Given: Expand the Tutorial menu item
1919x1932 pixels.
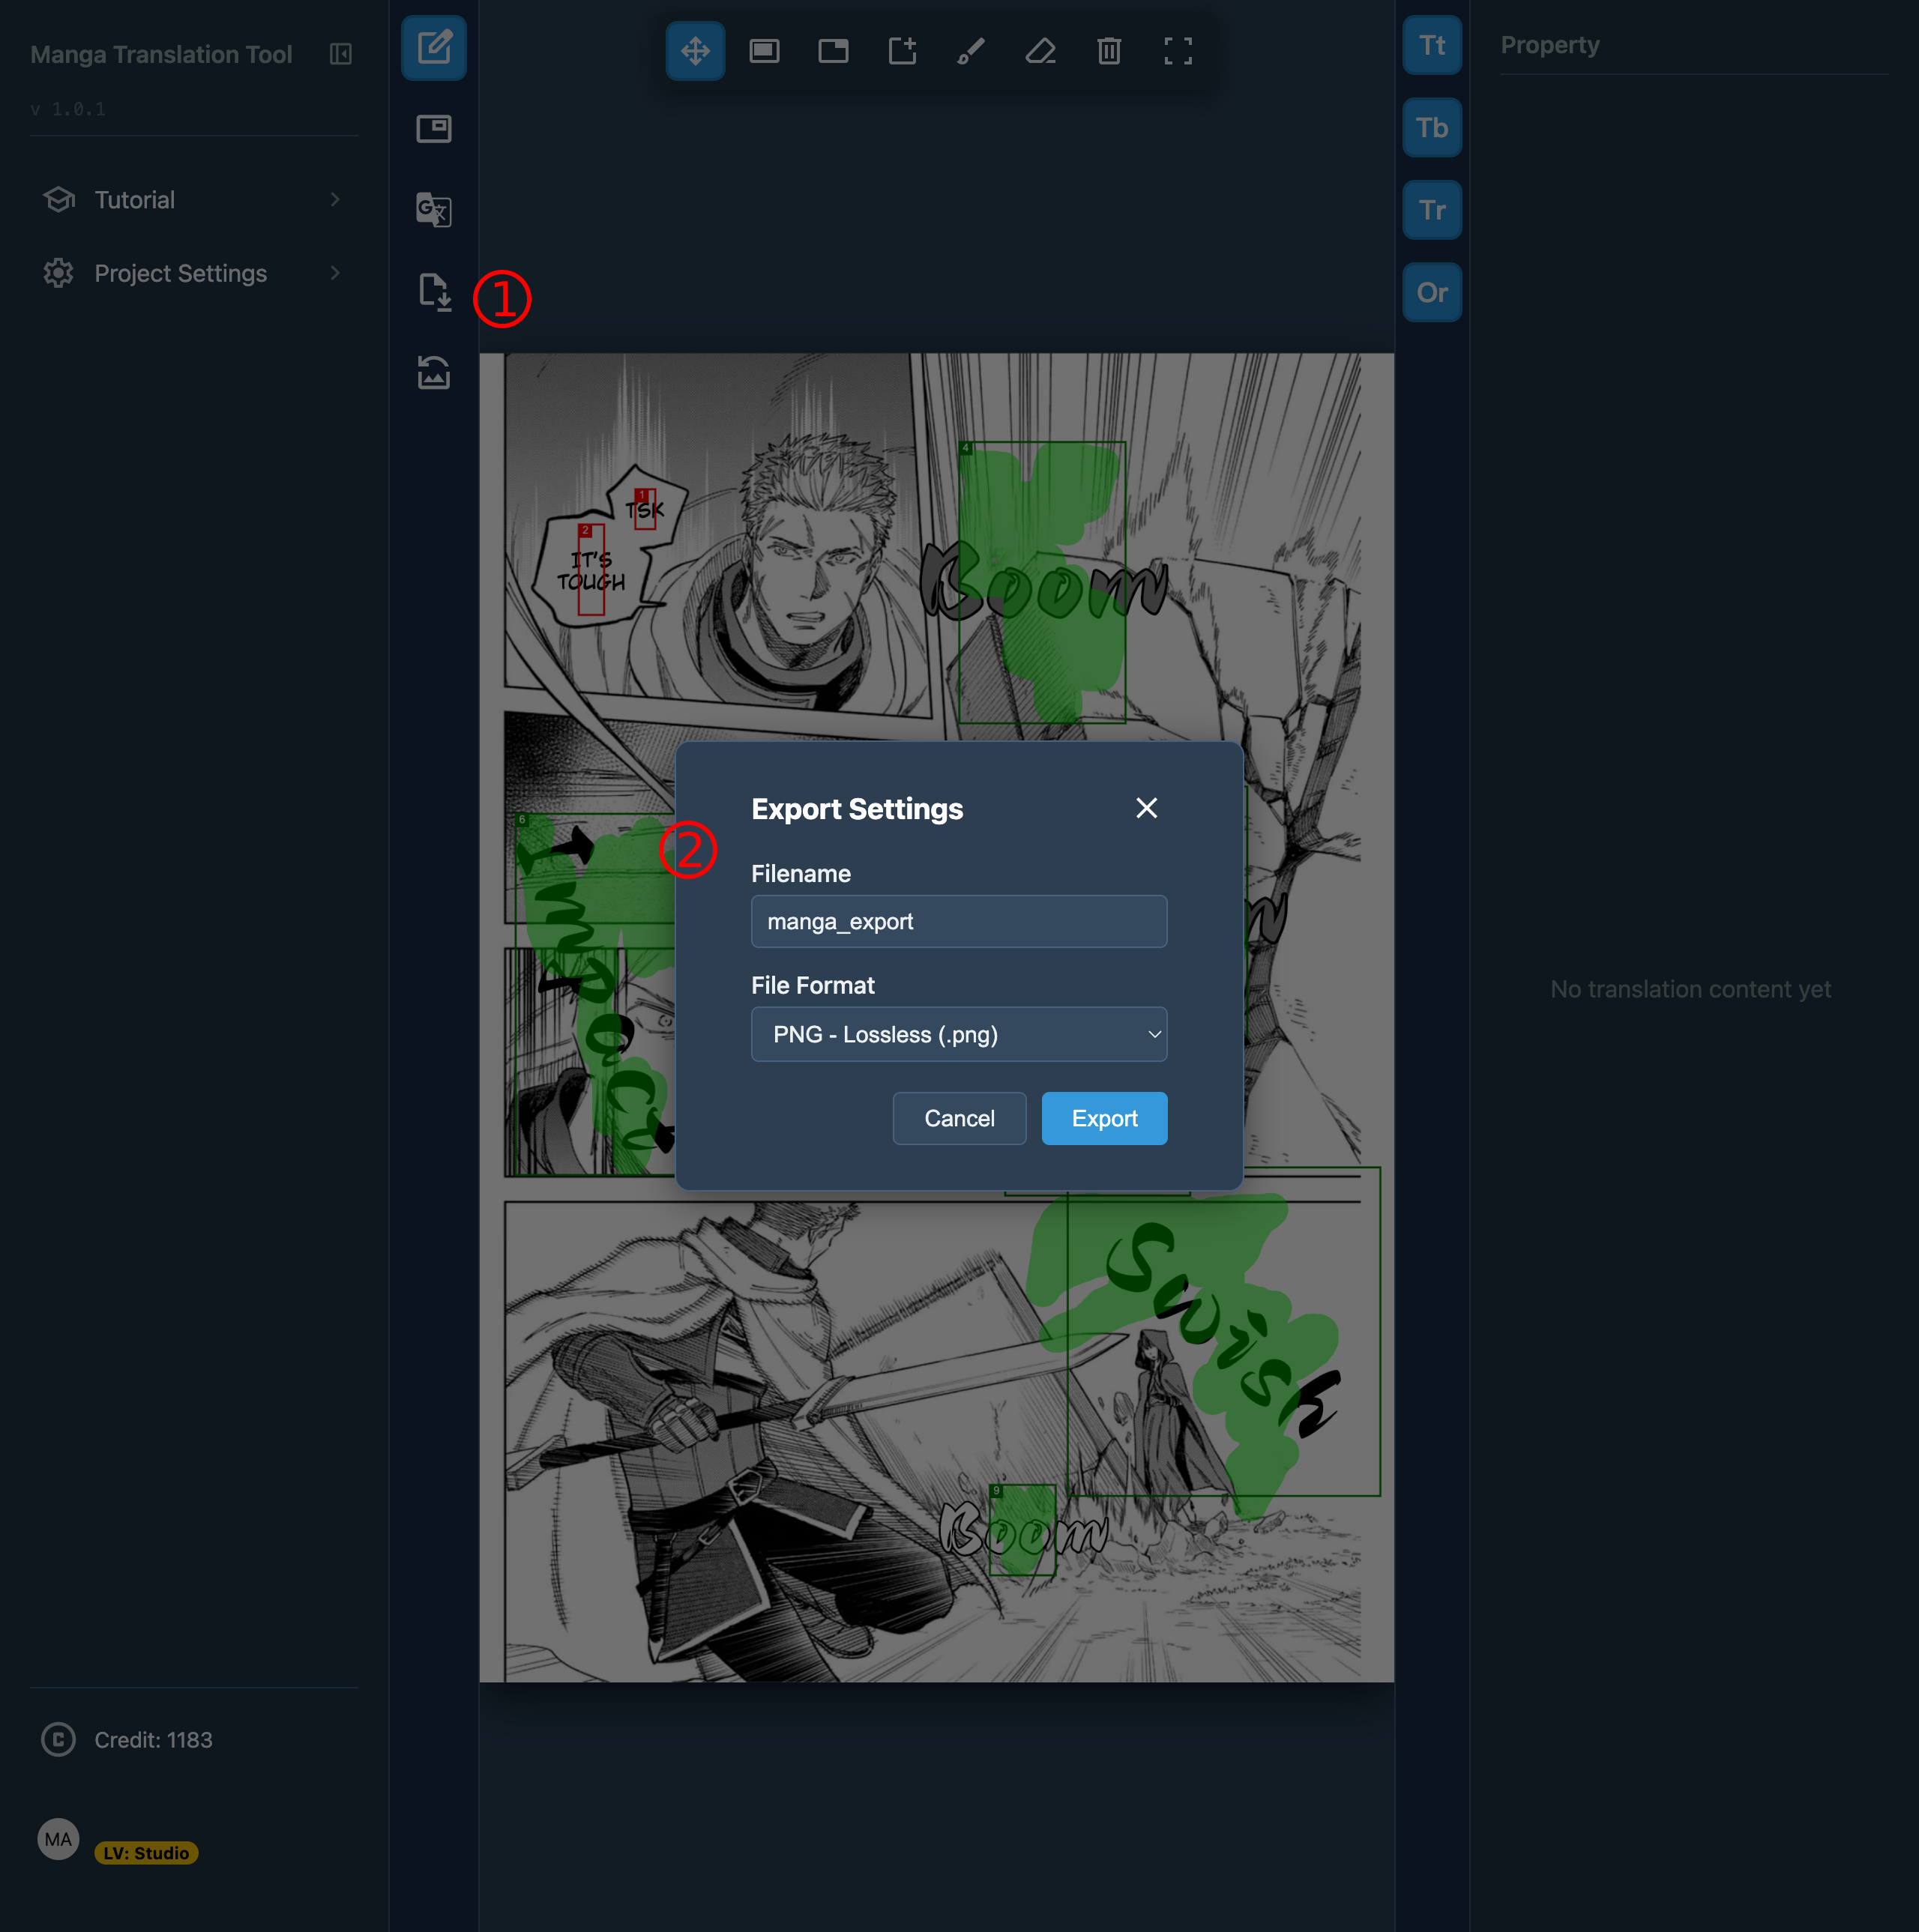Looking at the screenshot, I should (193, 200).
